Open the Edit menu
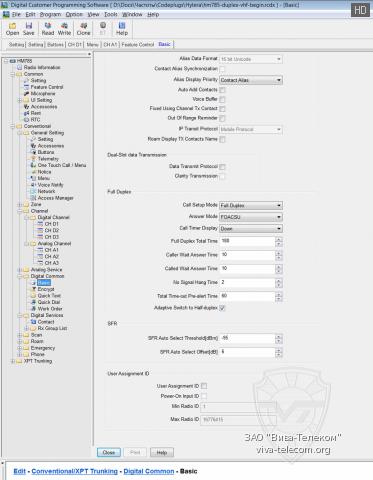Viewport: 373px width, 480px height. pos(30,15)
